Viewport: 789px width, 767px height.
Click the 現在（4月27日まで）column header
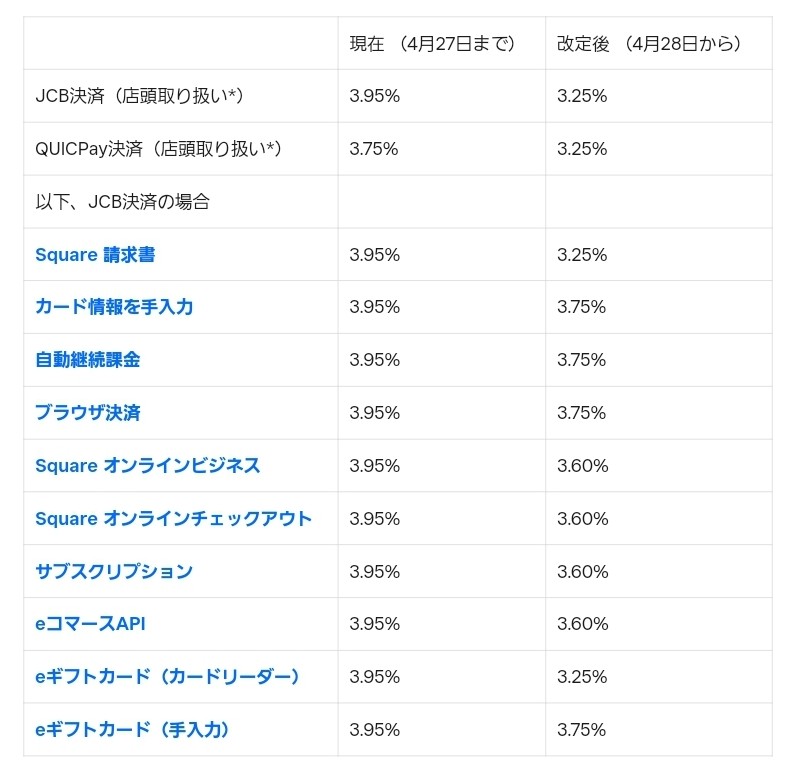(x=432, y=44)
